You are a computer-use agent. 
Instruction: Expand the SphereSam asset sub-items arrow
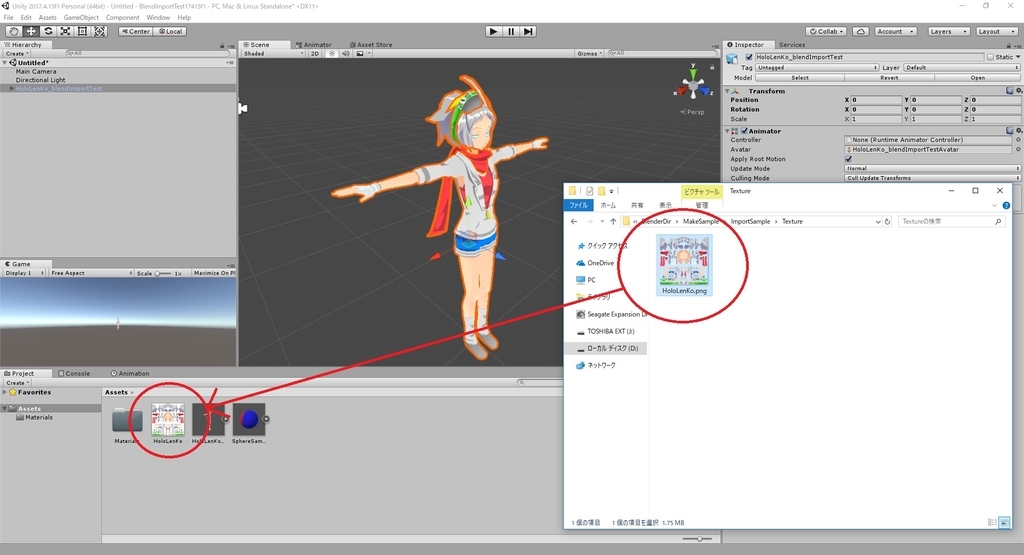coord(266,419)
